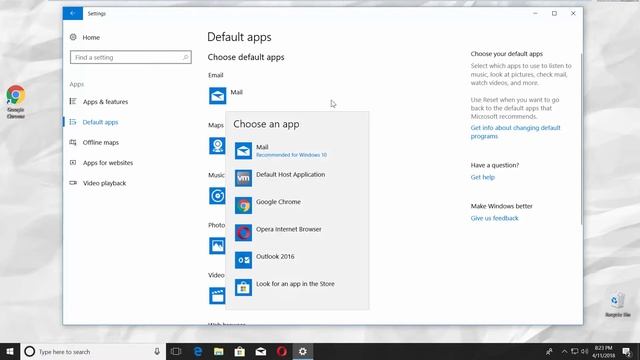Screen dimensions: 640x360
Task: Click the Find a setting search box
Action: [131, 57]
